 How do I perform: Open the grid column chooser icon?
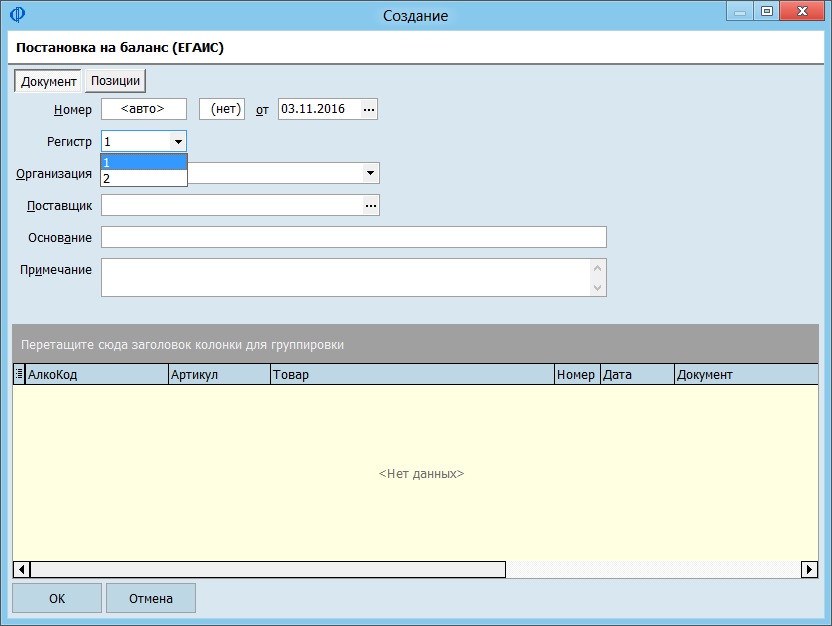click(x=19, y=374)
